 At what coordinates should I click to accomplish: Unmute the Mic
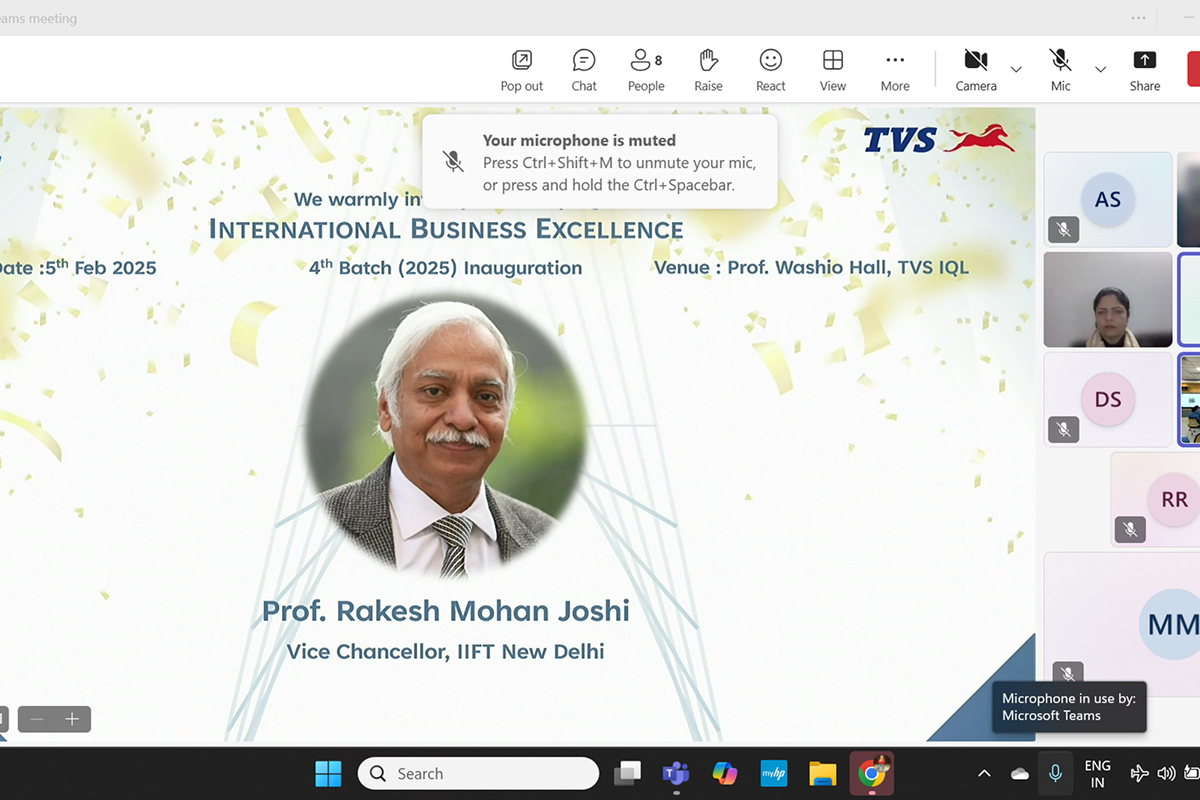click(x=1061, y=70)
